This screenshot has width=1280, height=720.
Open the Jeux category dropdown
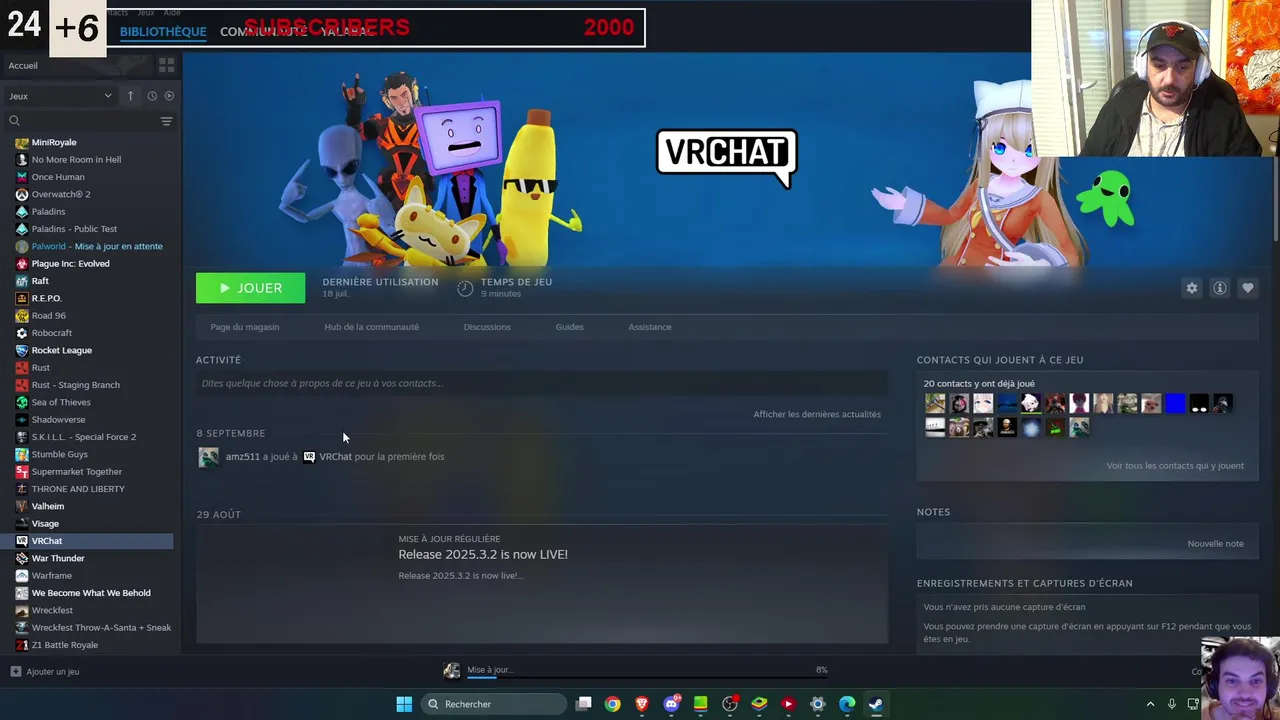[60, 96]
